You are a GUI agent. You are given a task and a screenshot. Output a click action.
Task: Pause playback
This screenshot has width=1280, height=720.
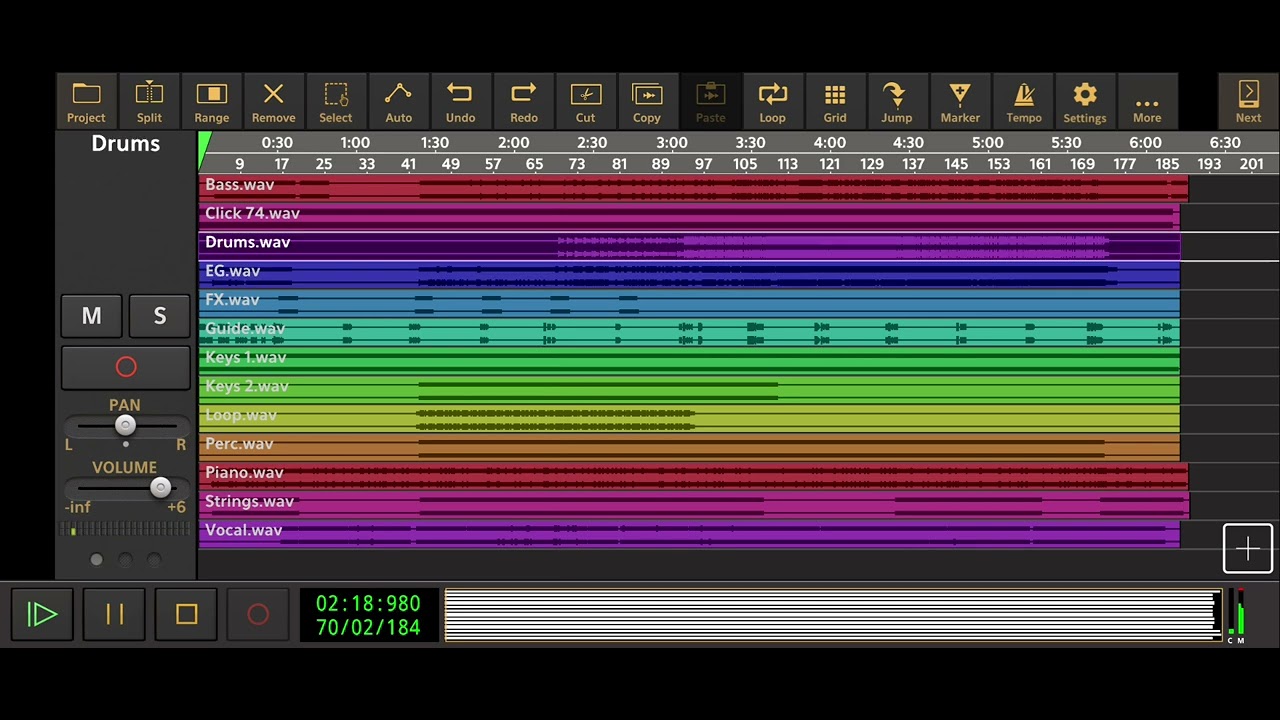coord(114,614)
